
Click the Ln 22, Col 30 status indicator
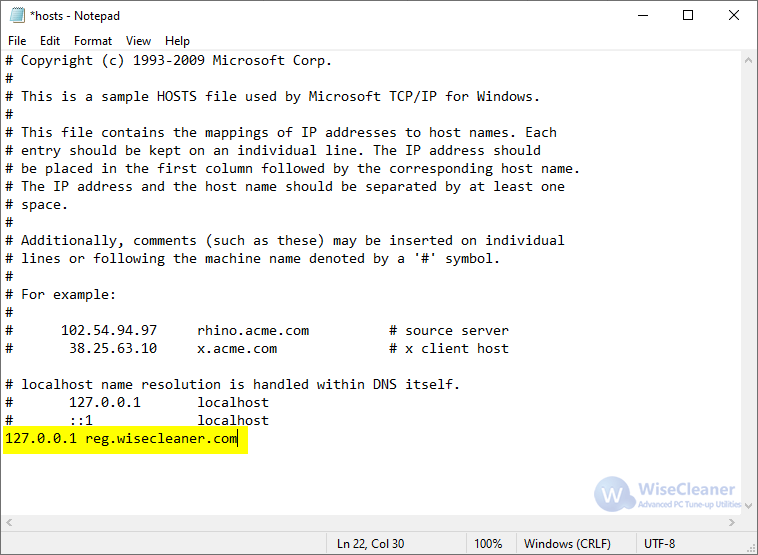tap(370, 544)
